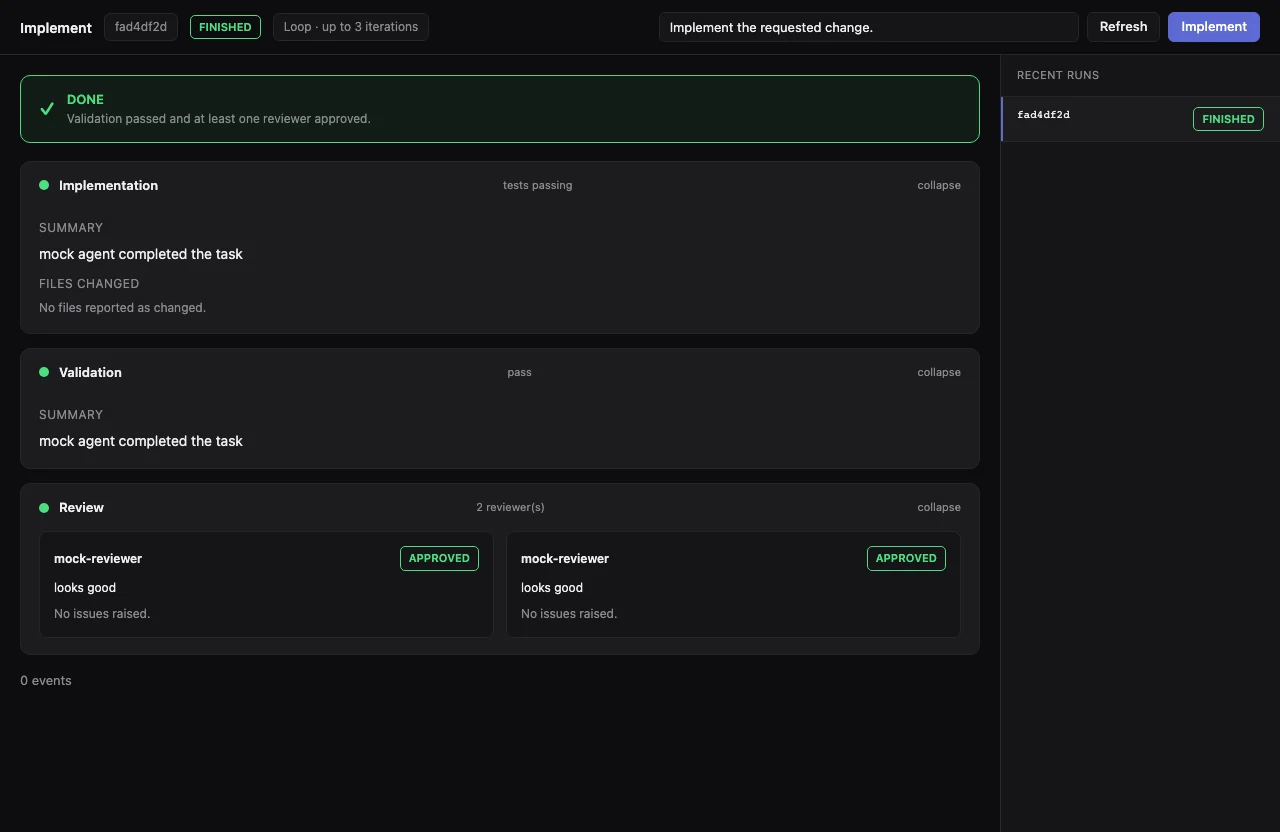This screenshot has height=832, width=1280.
Task: Collapse the Validation section
Action: (x=939, y=372)
